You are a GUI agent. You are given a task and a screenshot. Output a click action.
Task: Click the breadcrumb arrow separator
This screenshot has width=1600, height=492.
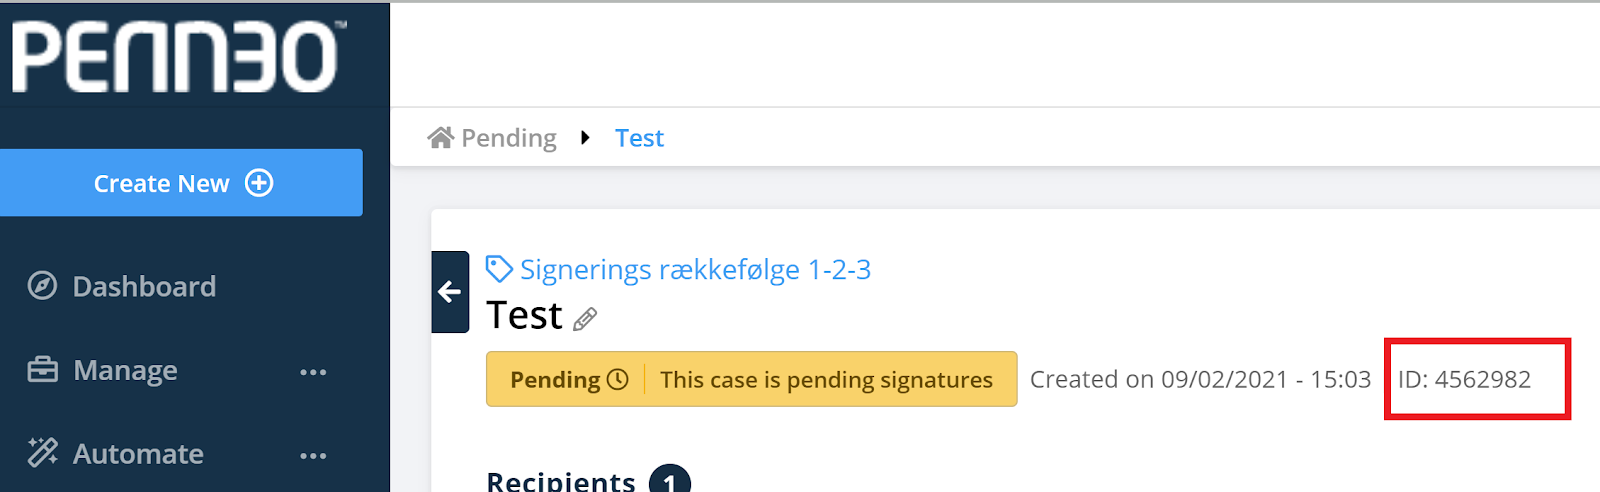tap(586, 137)
